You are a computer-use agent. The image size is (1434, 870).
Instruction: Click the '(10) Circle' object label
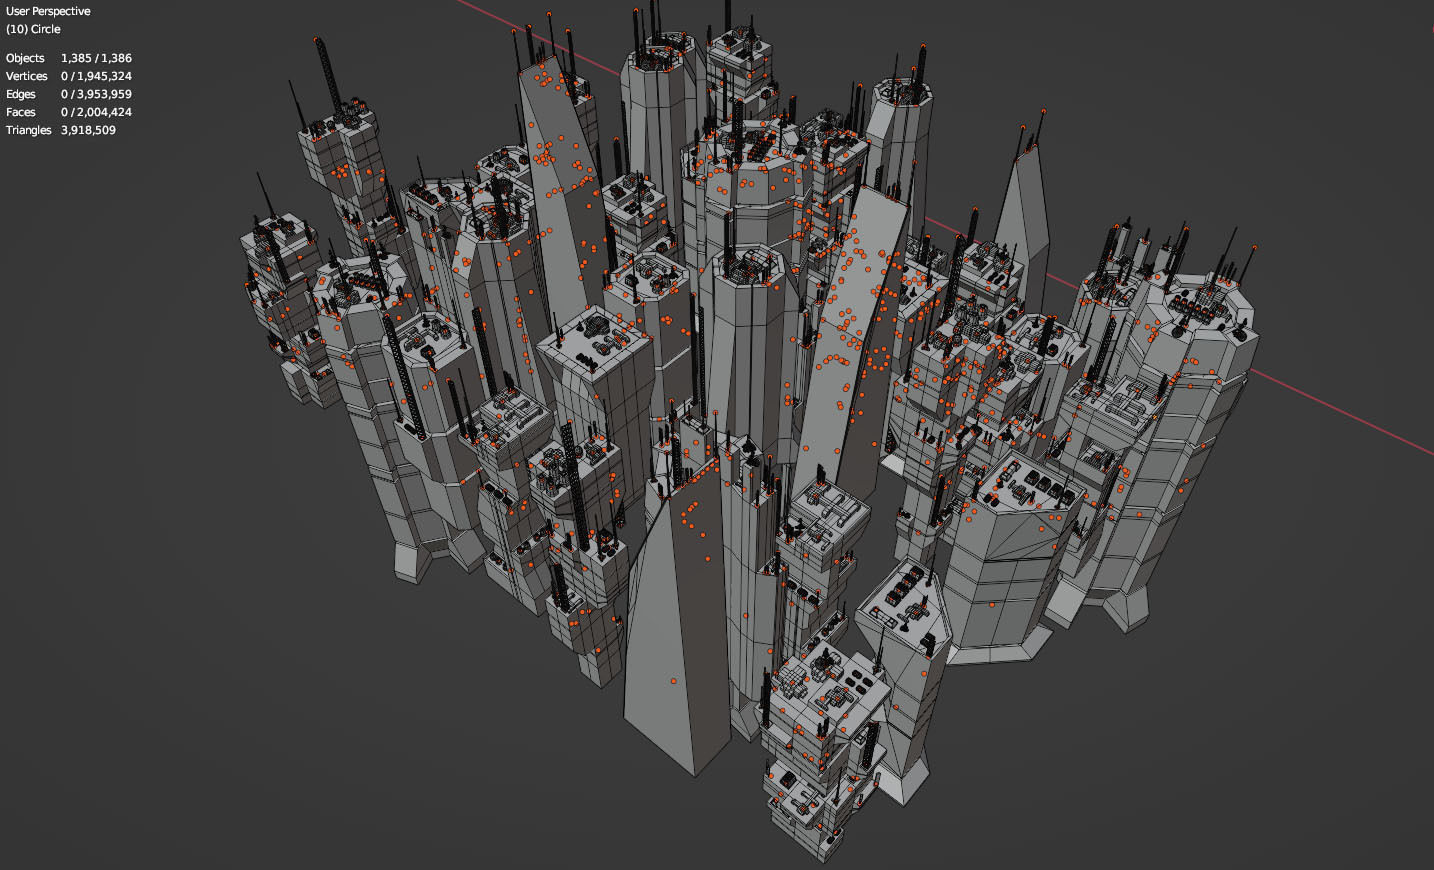(33, 29)
